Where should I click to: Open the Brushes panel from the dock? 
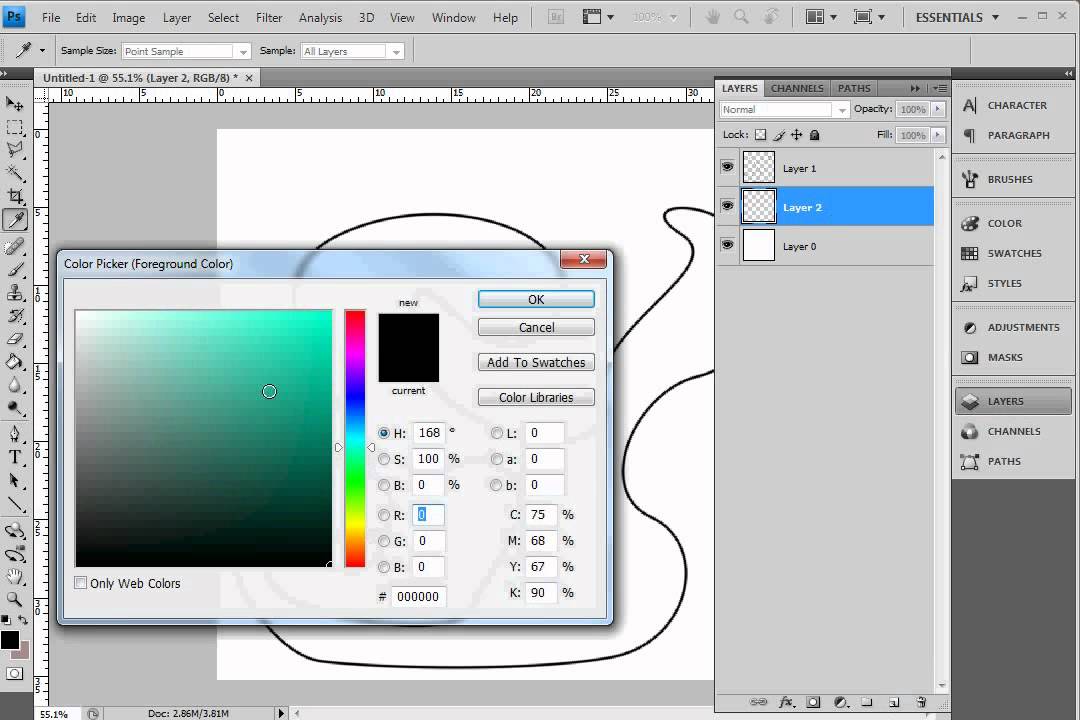point(1012,179)
